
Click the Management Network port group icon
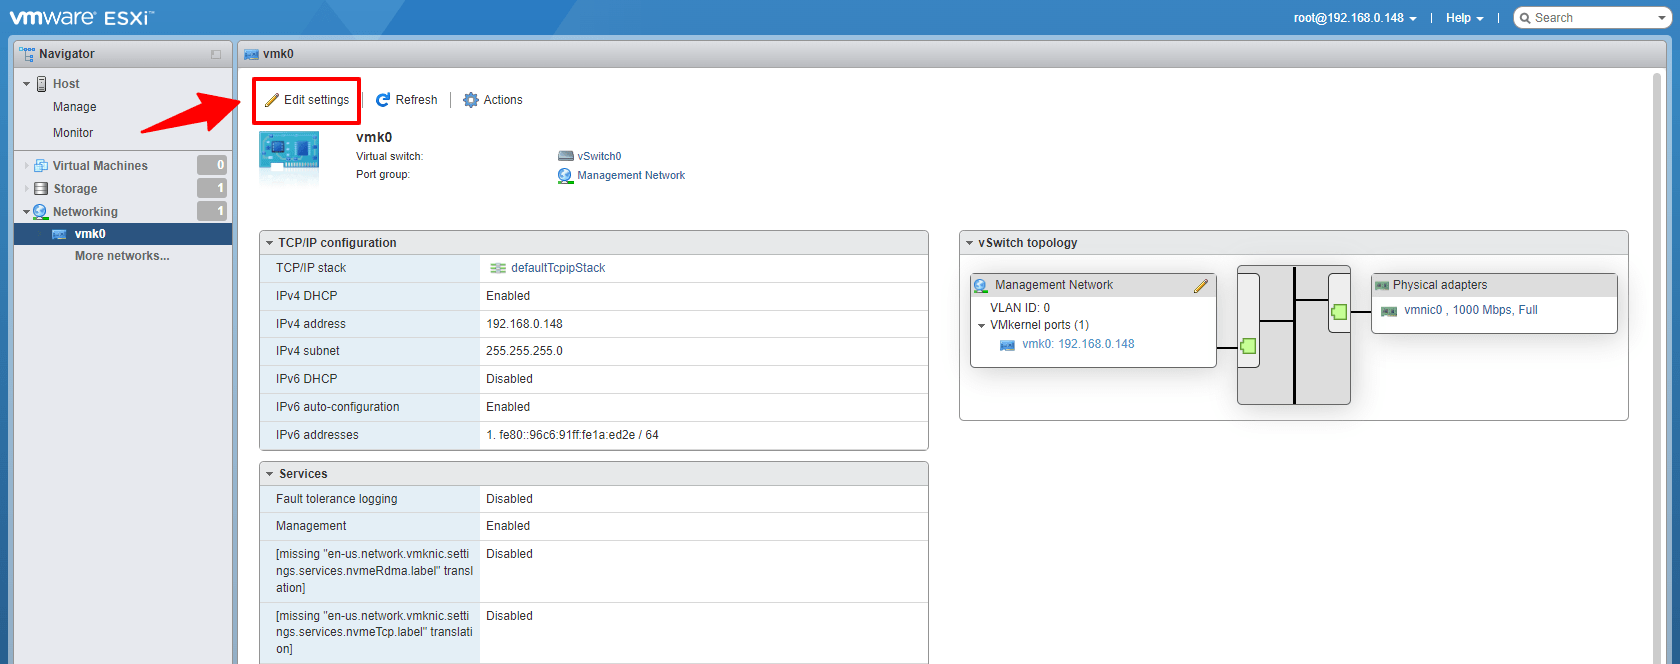(x=565, y=175)
